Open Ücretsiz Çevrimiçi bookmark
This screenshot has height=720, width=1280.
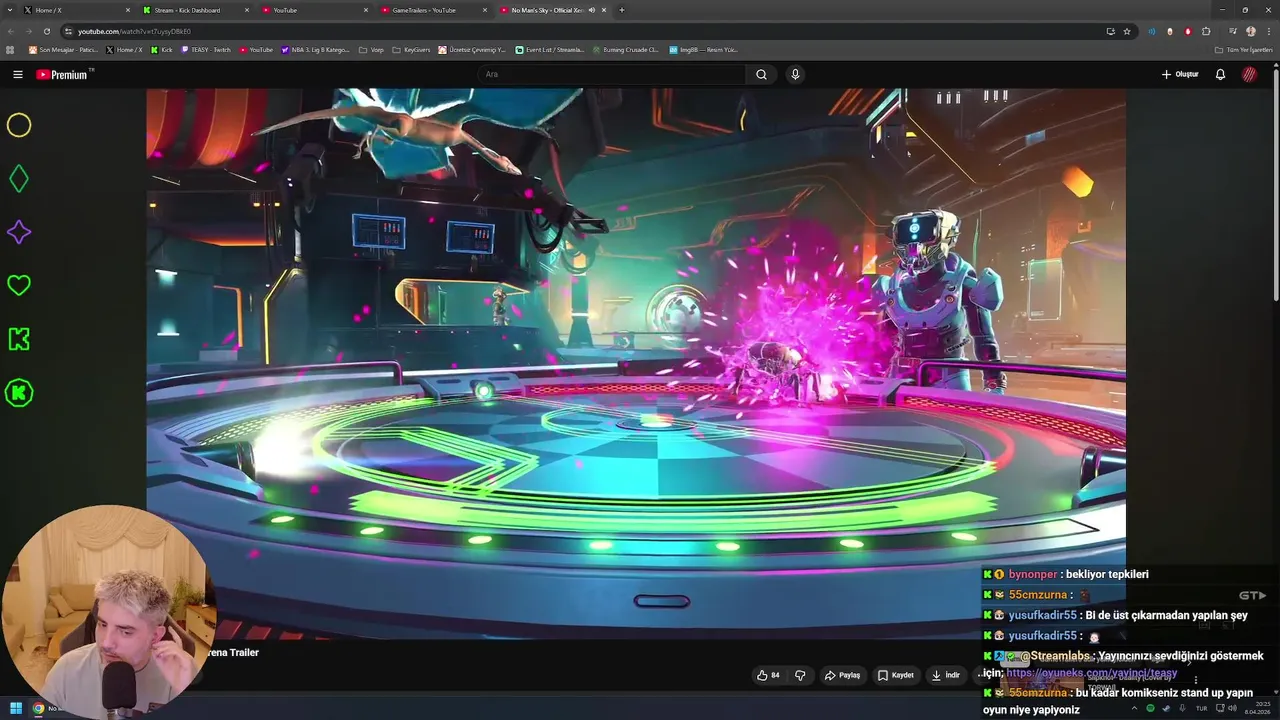tap(473, 49)
